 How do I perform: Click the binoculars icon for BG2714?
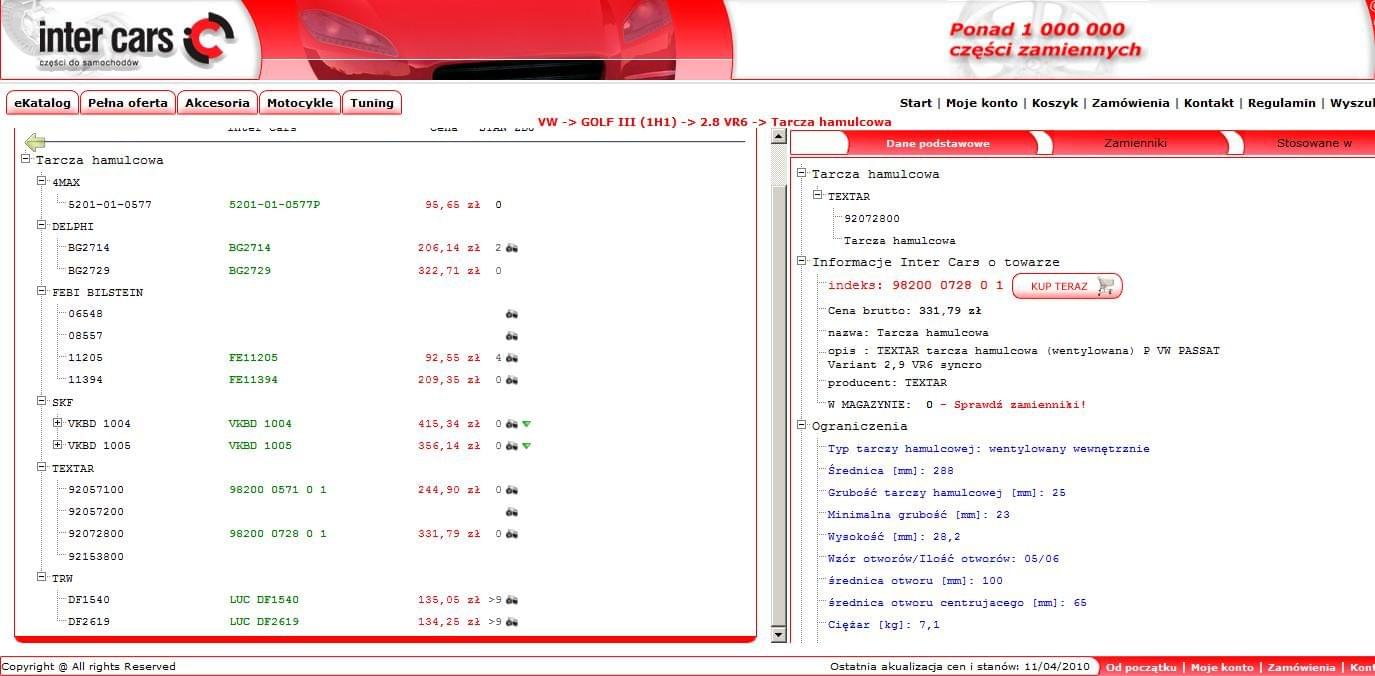coord(512,248)
